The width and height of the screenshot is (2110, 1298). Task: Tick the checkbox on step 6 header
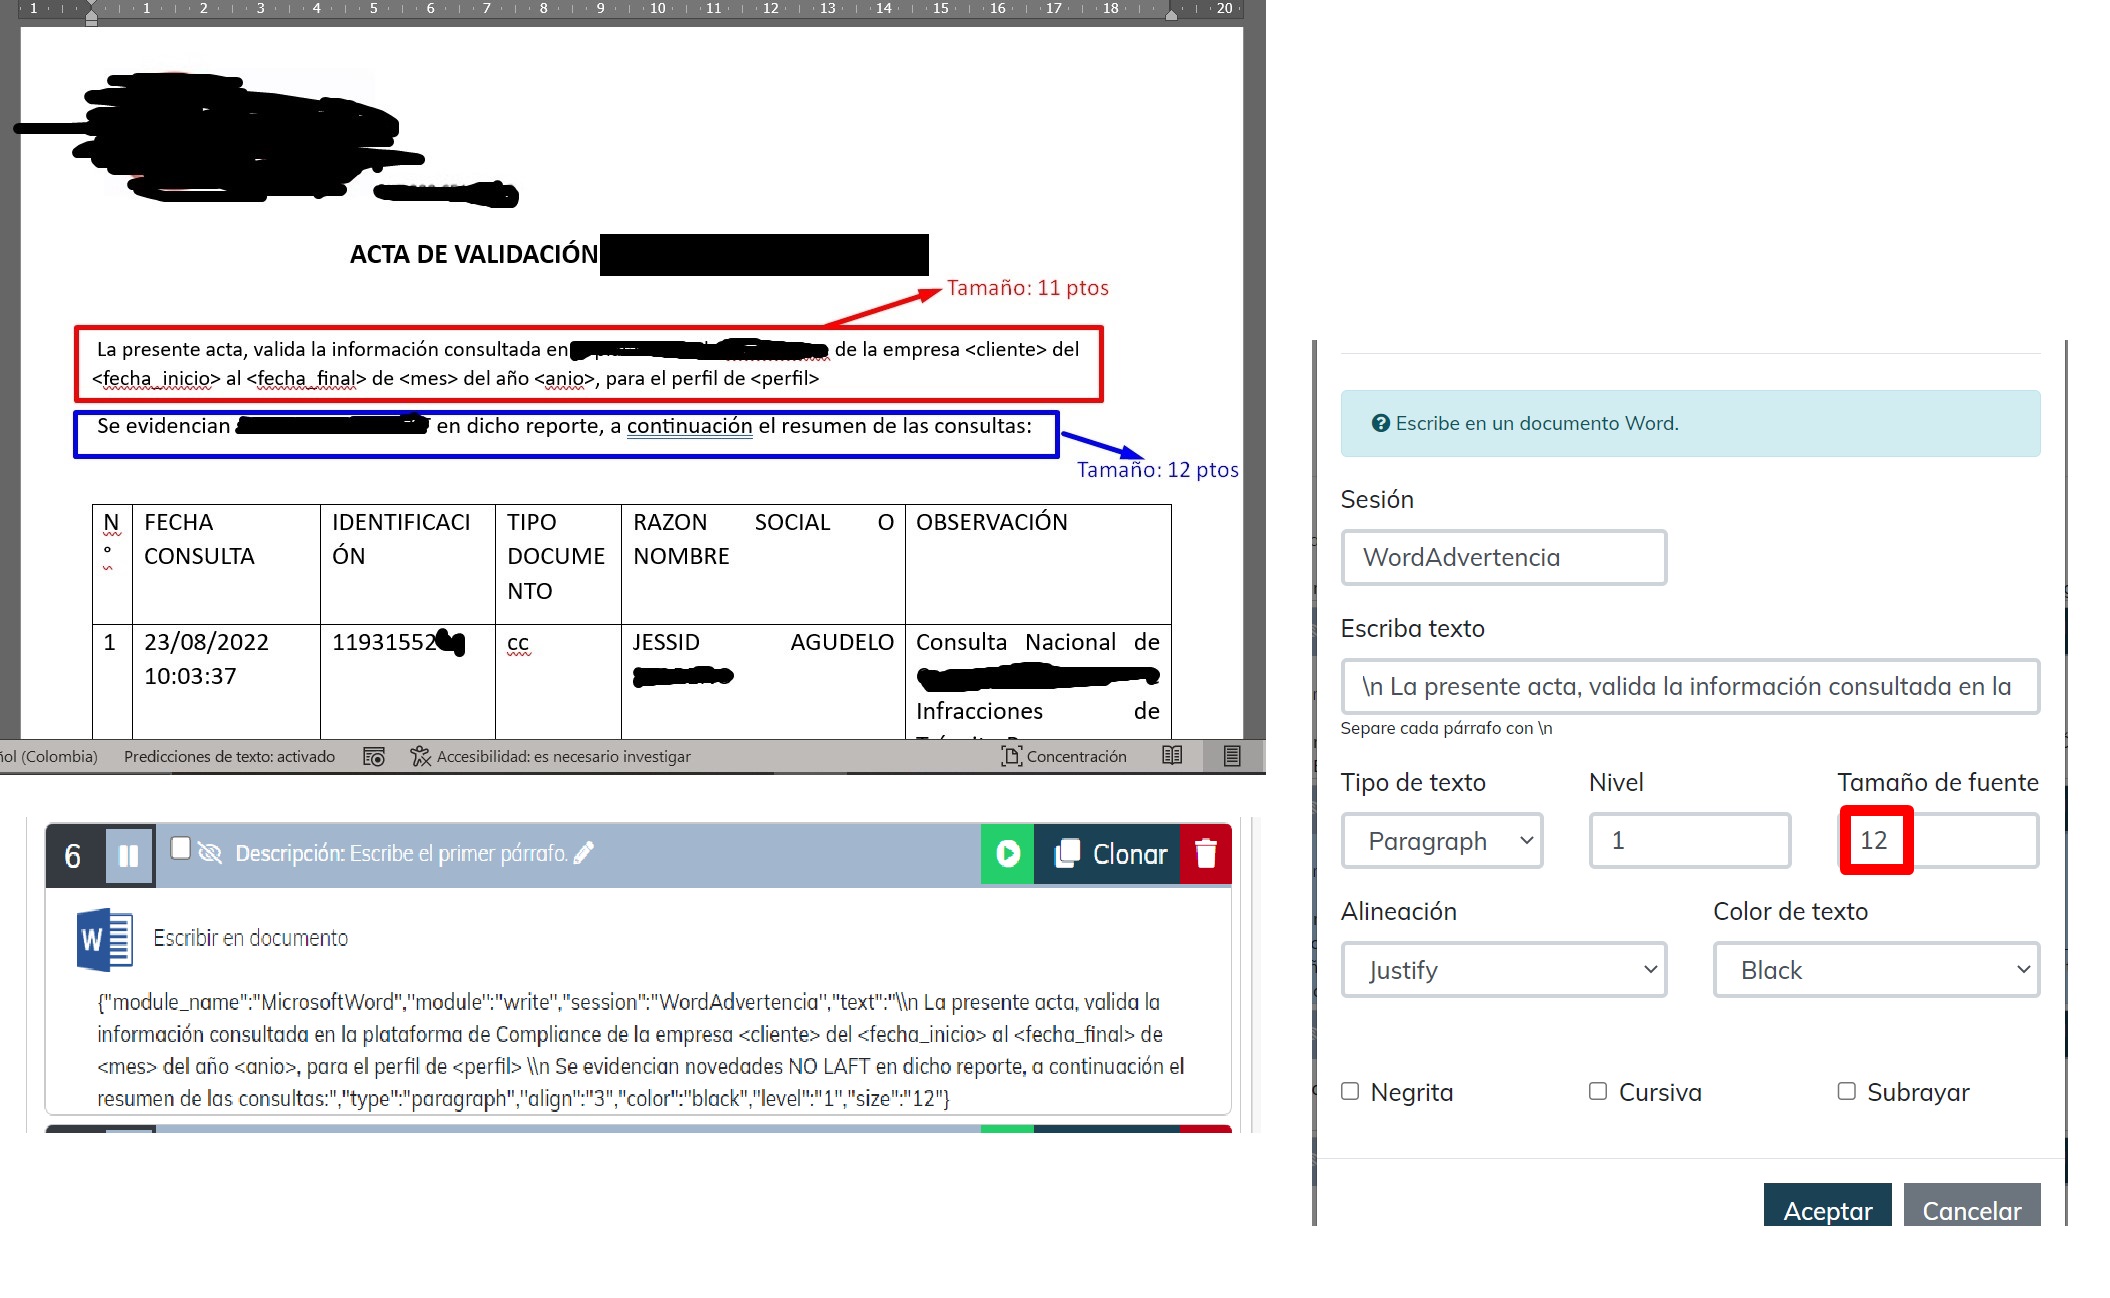(181, 849)
